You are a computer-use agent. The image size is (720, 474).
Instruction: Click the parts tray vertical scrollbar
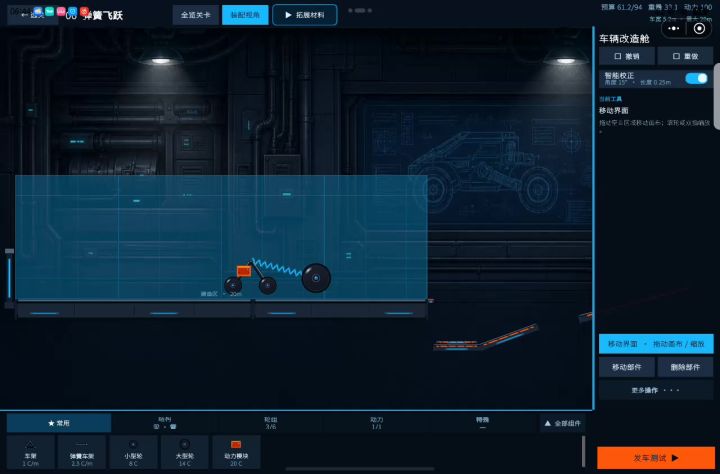[x=583, y=451]
